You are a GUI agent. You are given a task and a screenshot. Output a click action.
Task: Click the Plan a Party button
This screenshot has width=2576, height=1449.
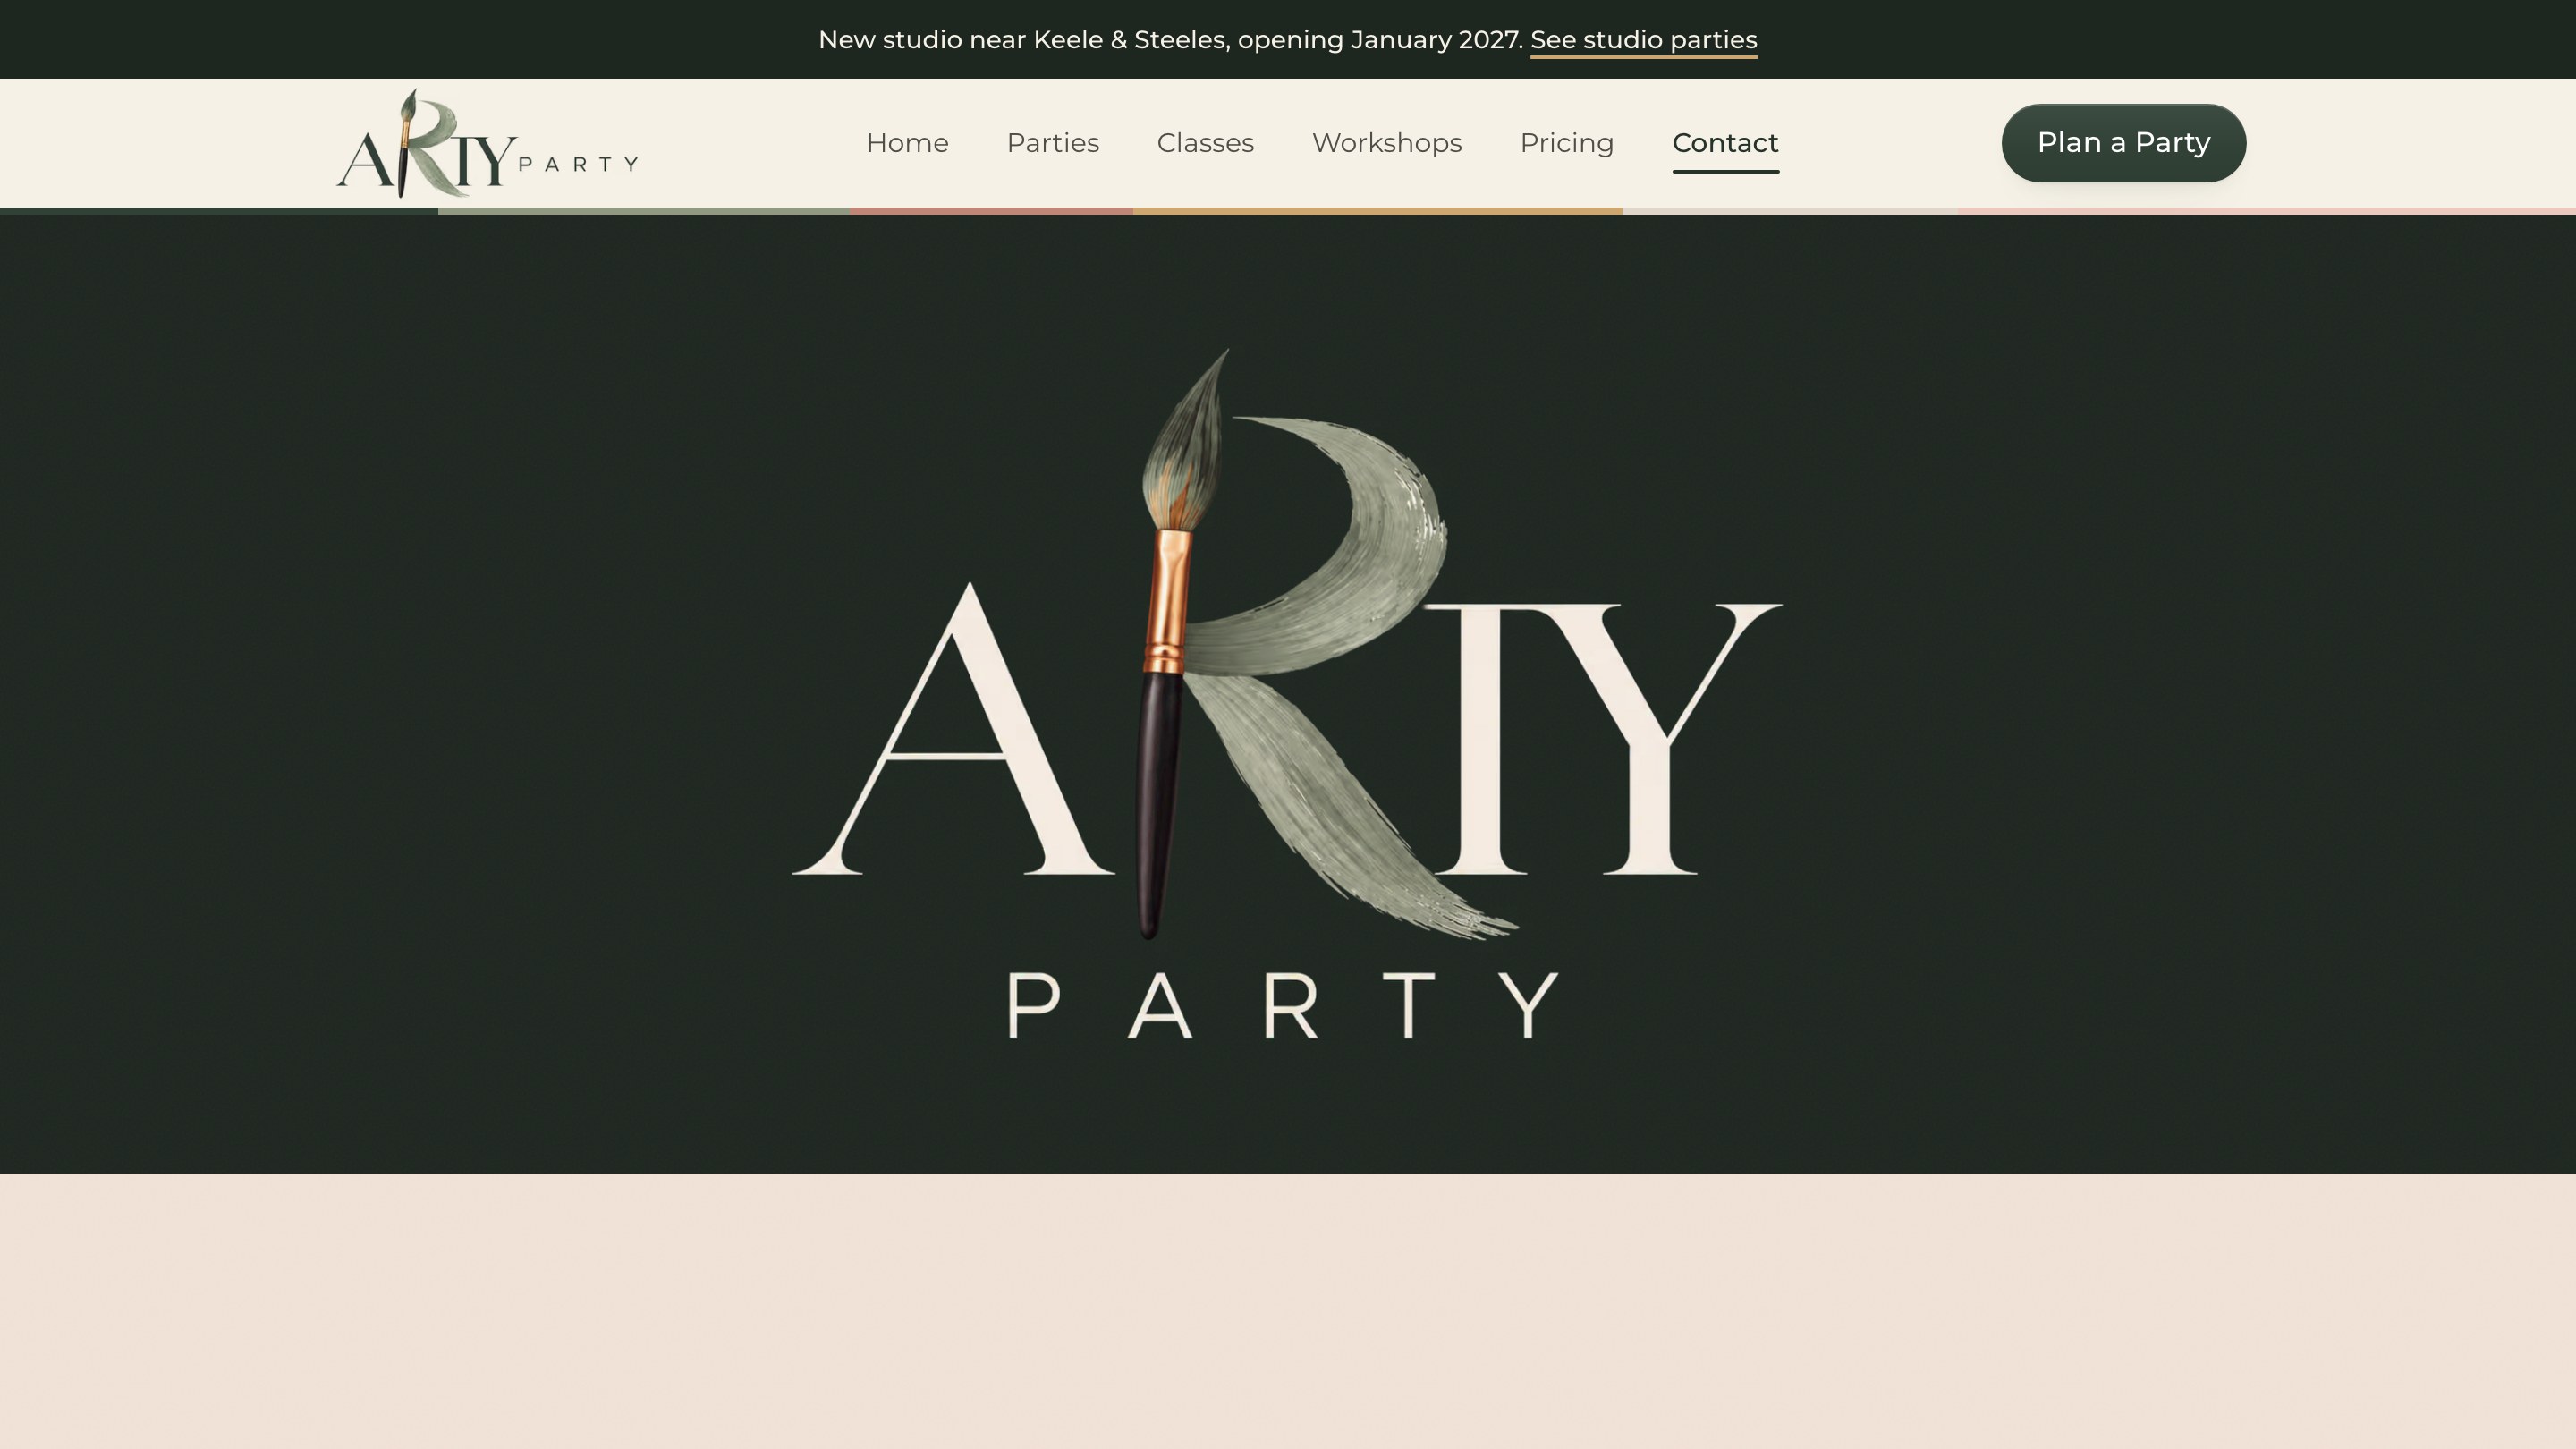tap(2123, 143)
